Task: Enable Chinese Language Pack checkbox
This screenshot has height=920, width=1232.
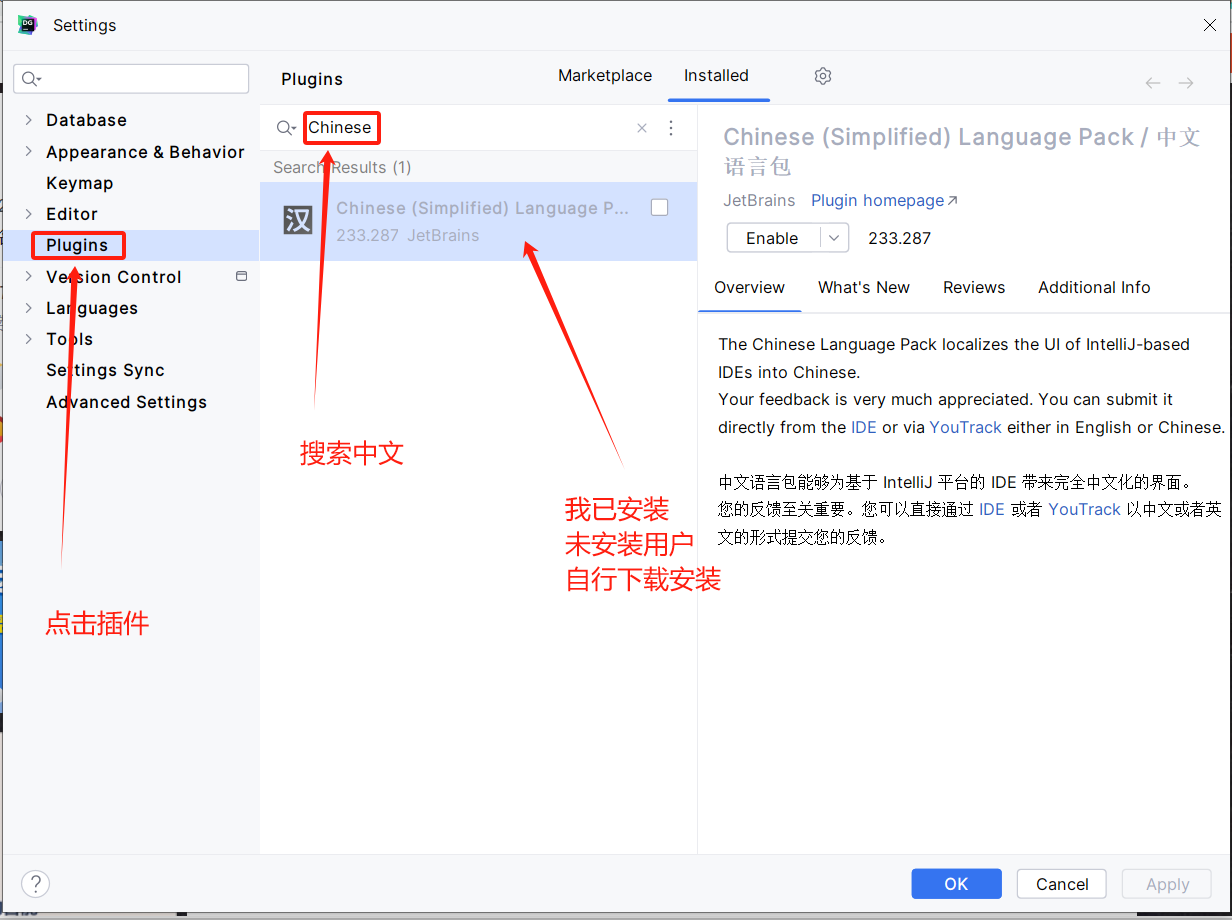Action: (659, 207)
